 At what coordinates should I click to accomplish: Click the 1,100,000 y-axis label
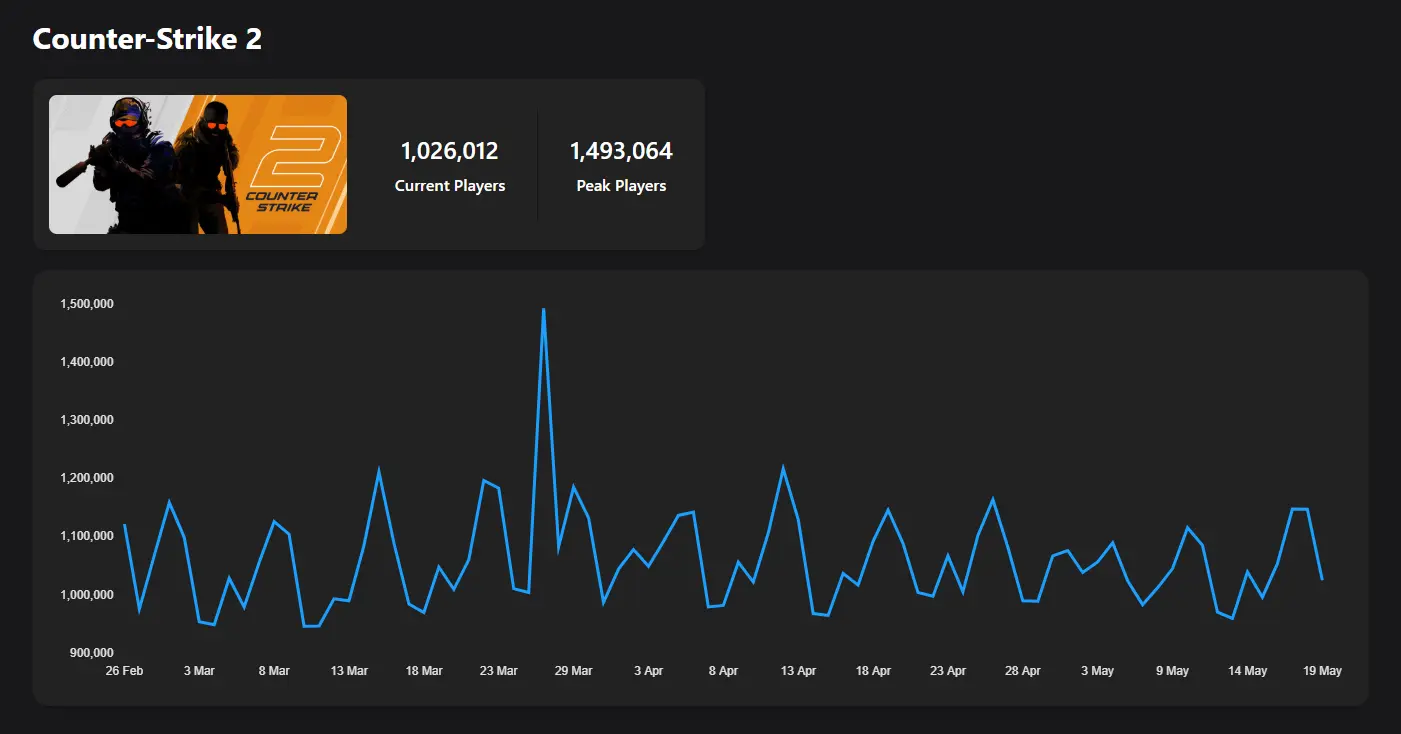pos(87,536)
